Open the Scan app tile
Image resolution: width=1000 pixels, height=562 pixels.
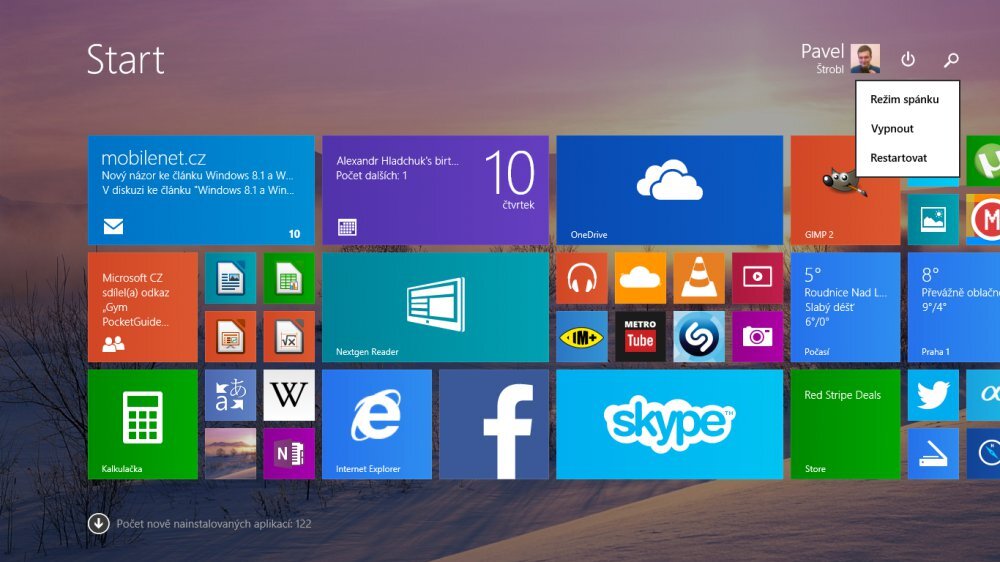point(933,454)
